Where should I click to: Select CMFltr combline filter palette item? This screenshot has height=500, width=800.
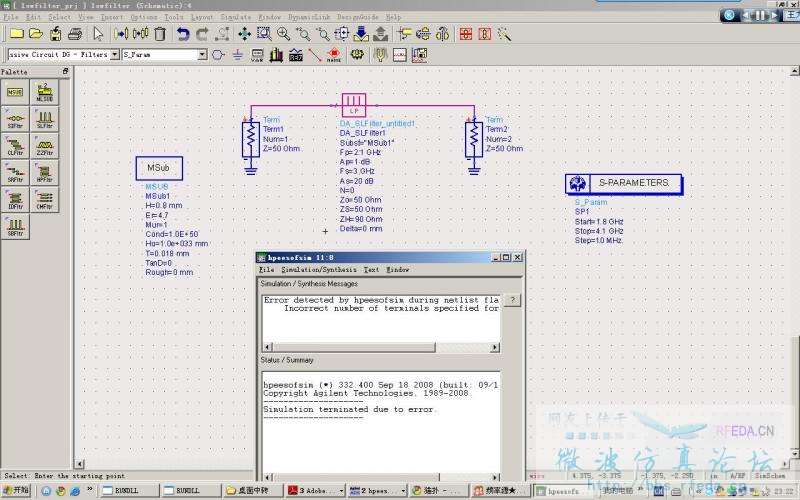click(44, 199)
